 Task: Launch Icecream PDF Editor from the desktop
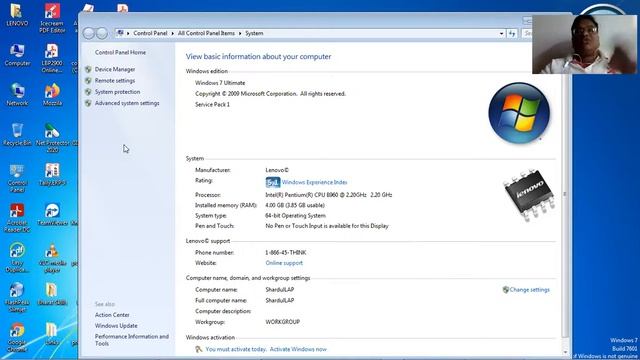click(x=52, y=18)
